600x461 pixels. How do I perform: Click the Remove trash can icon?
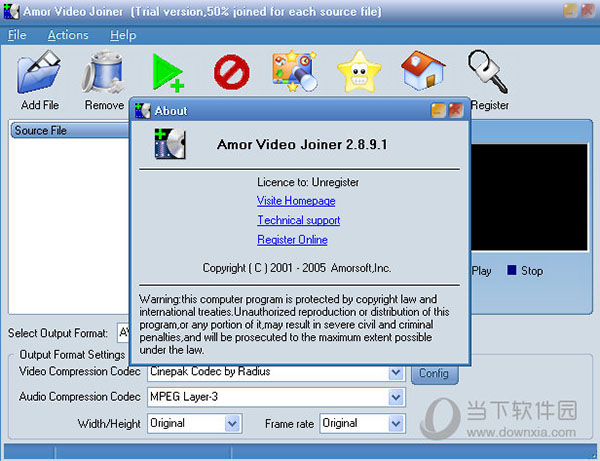point(103,72)
